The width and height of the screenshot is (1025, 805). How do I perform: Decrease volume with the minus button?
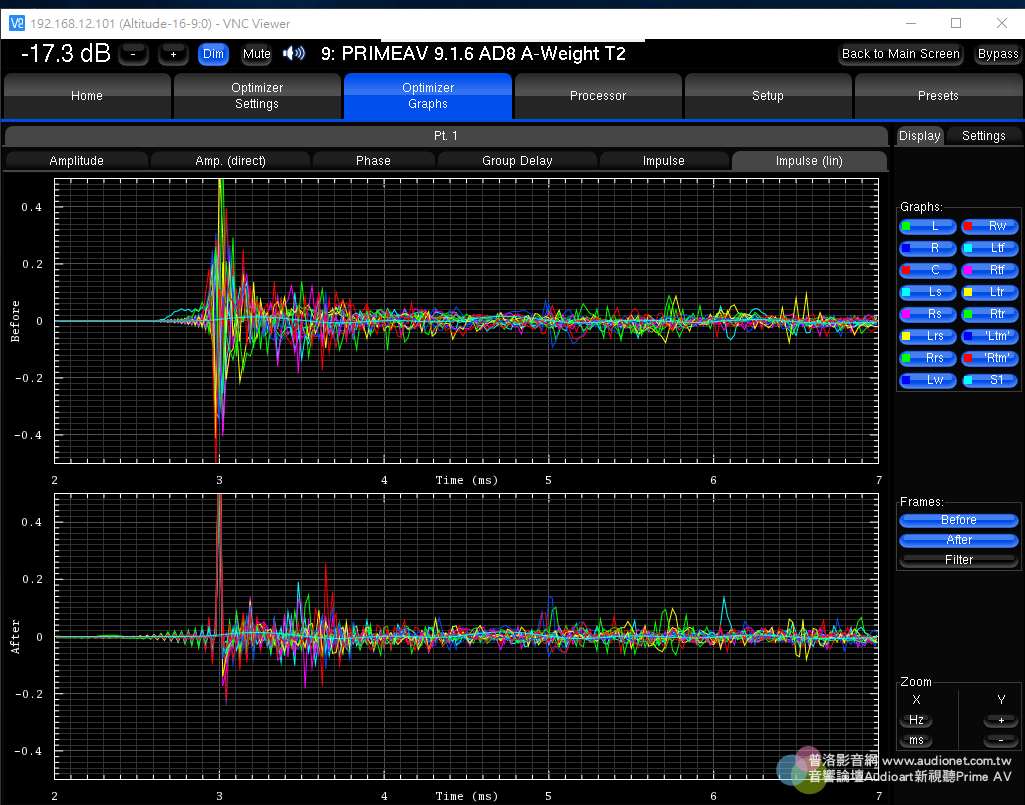tap(134, 54)
